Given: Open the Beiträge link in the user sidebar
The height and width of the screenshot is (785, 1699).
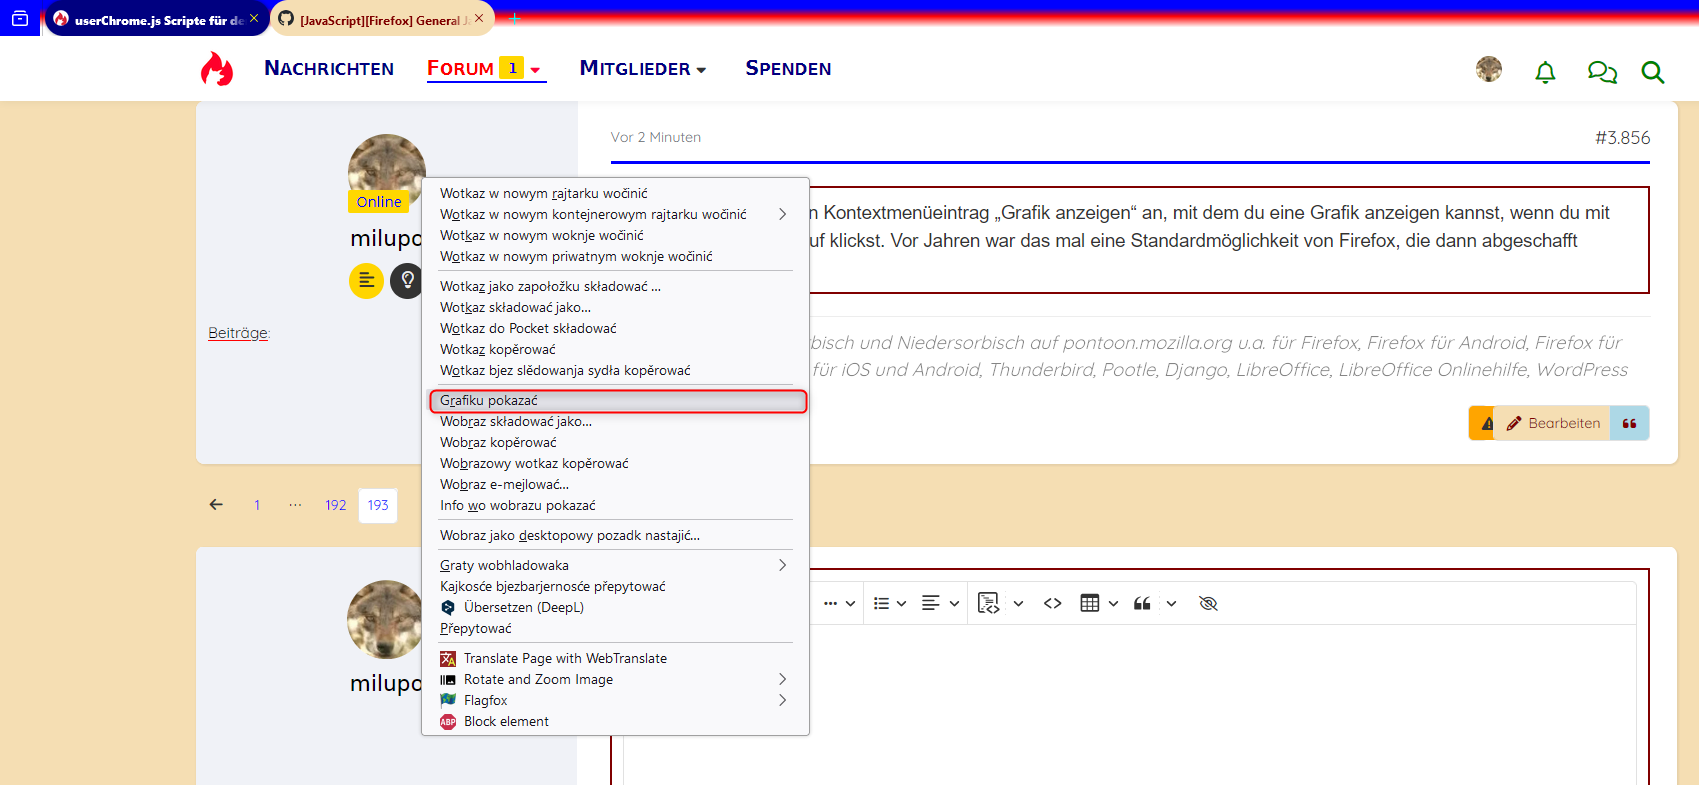Looking at the screenshot, I should [238, 333].
